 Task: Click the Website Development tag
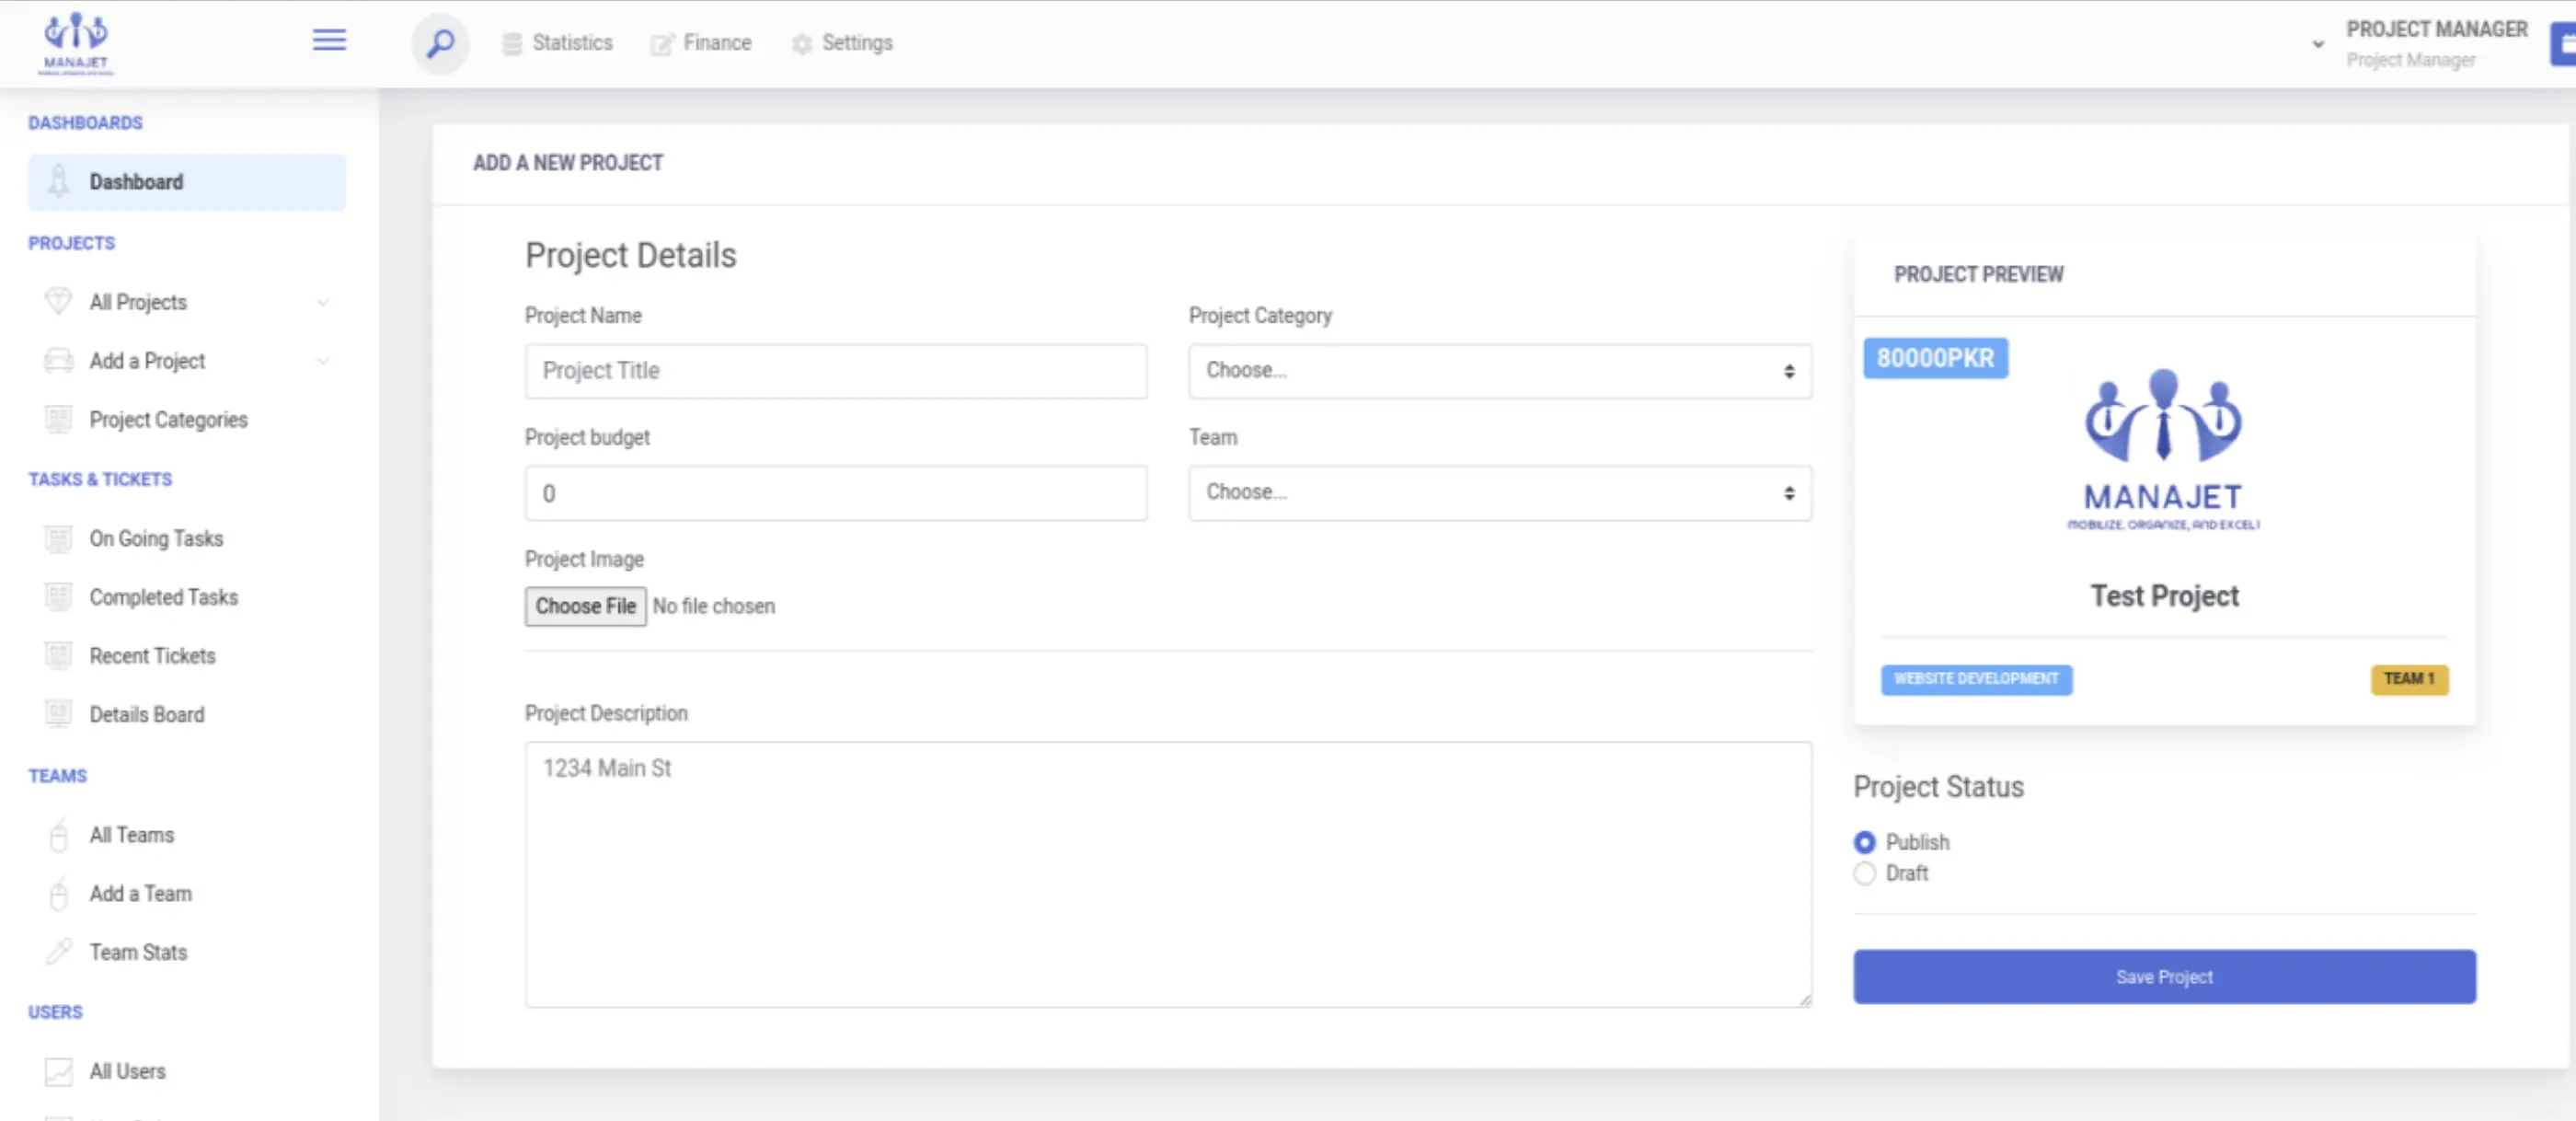coord(1976,679)
